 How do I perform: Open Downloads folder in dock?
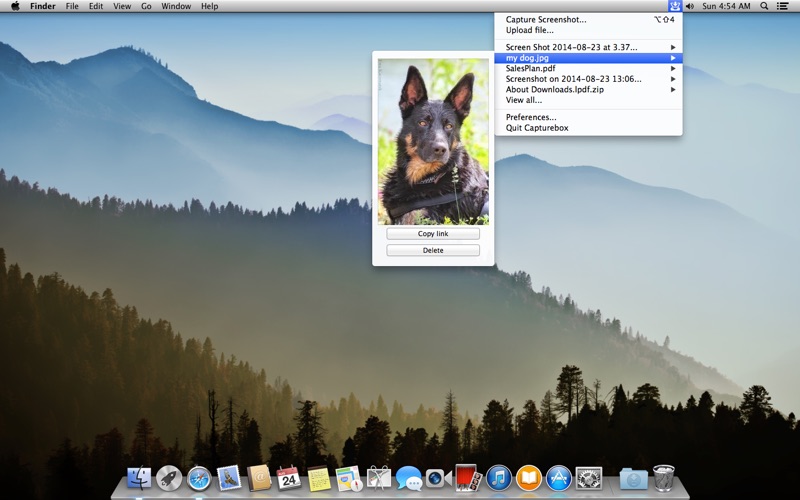[634, 479]
